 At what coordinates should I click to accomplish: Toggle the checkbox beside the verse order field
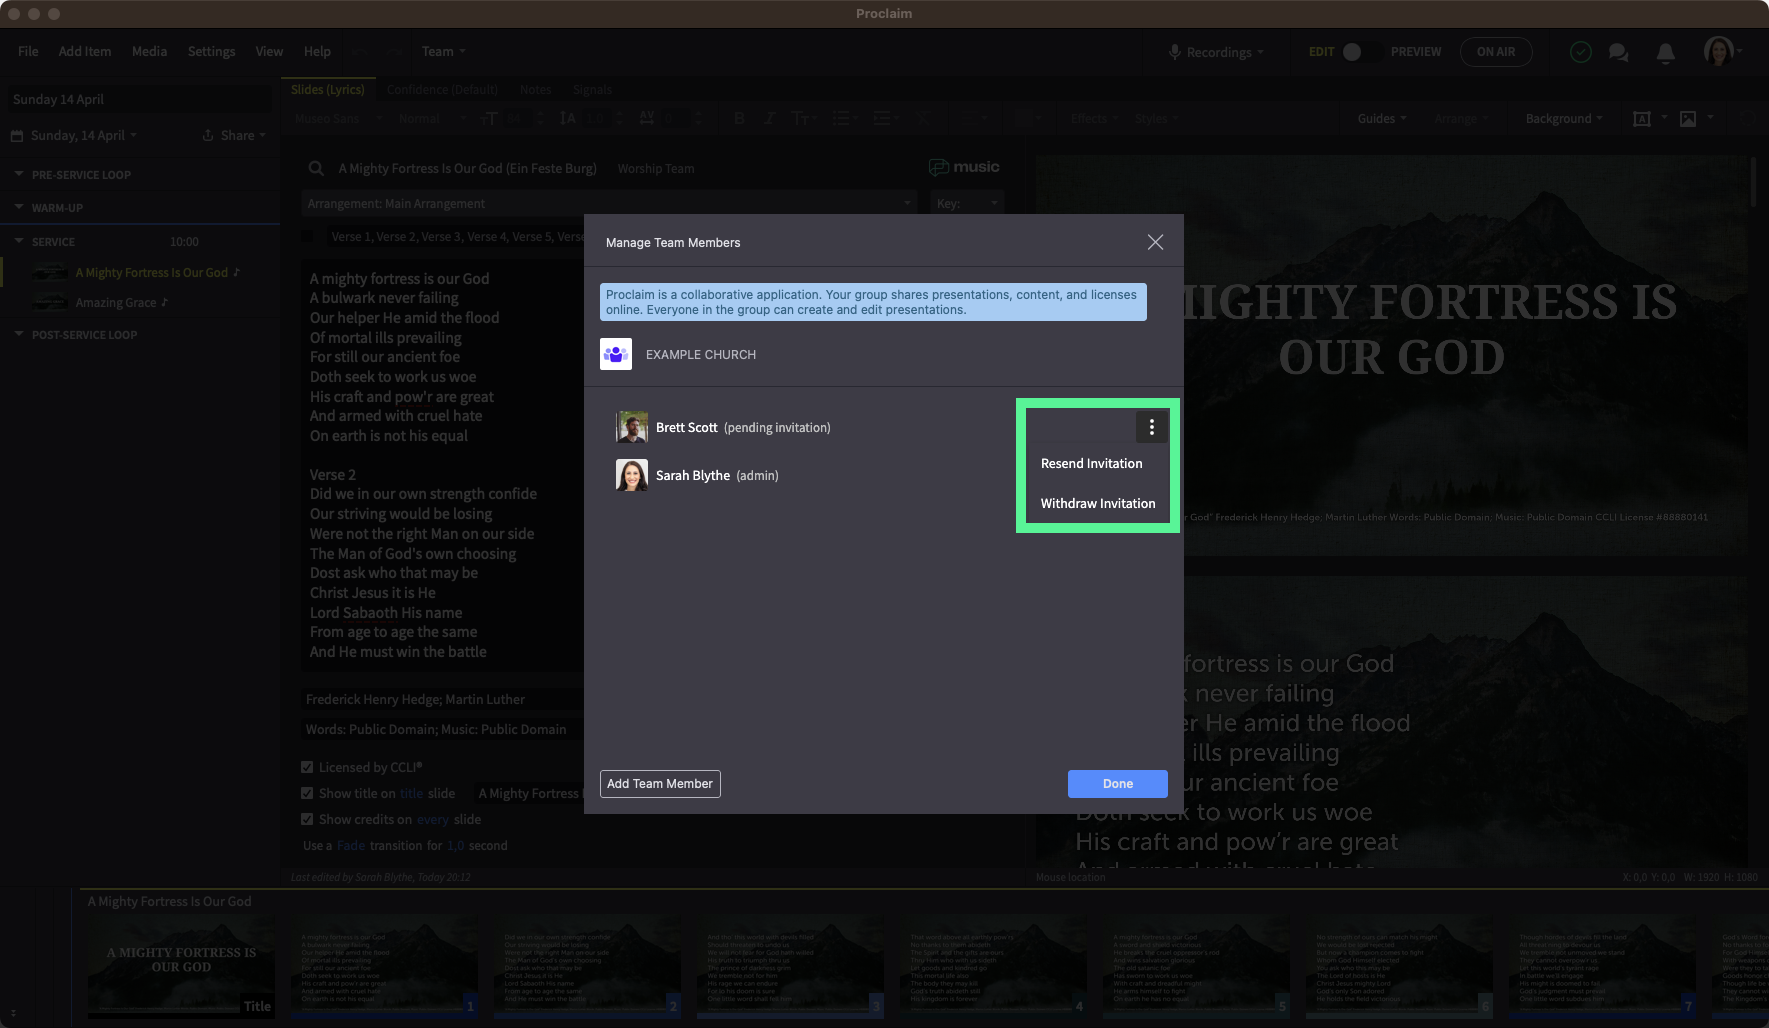click(308, 237)
